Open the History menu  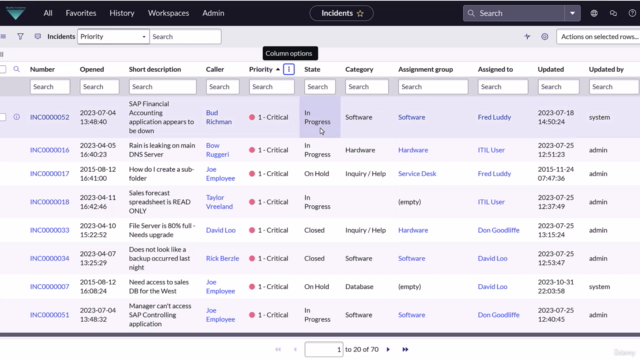[x=122, y=13]
